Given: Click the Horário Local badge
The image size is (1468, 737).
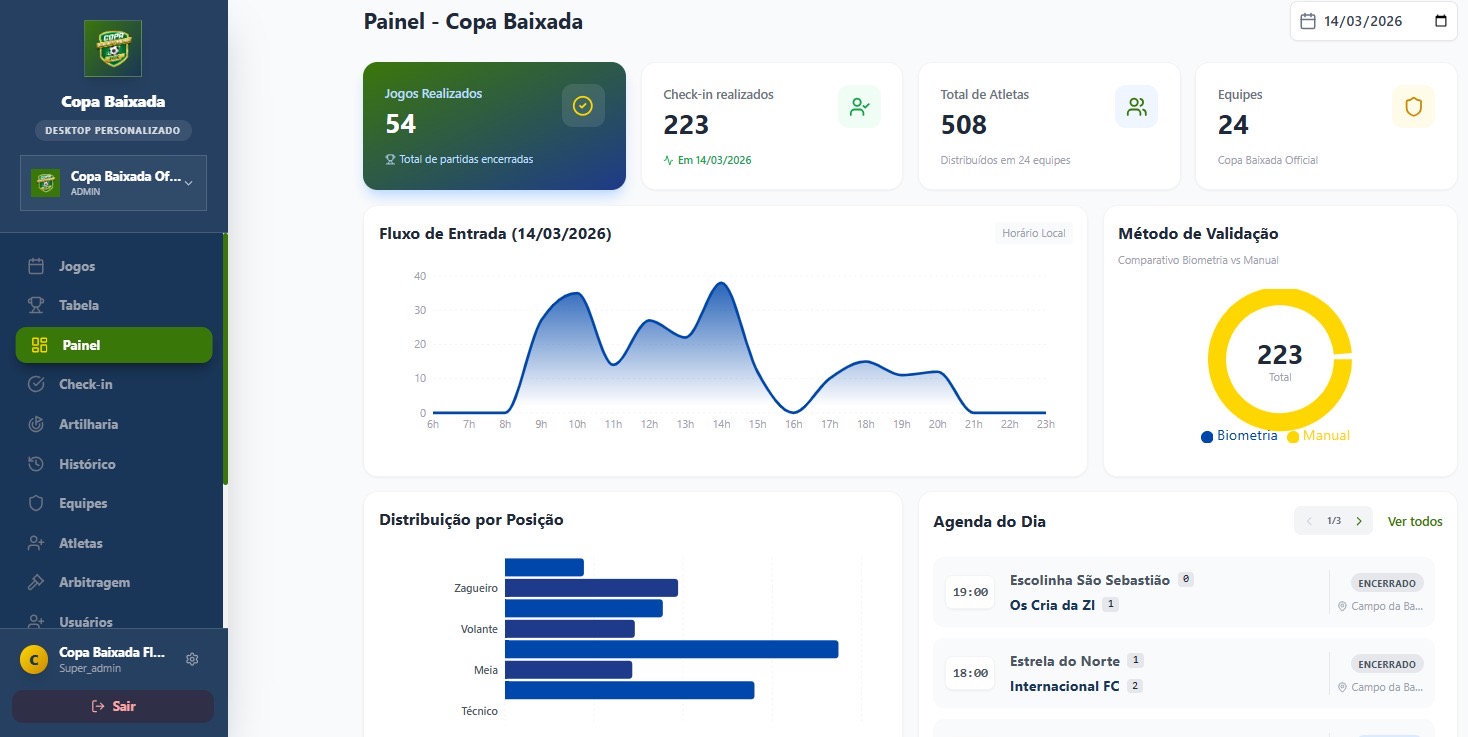Looking at the screenshot, I should (1034, 233).
